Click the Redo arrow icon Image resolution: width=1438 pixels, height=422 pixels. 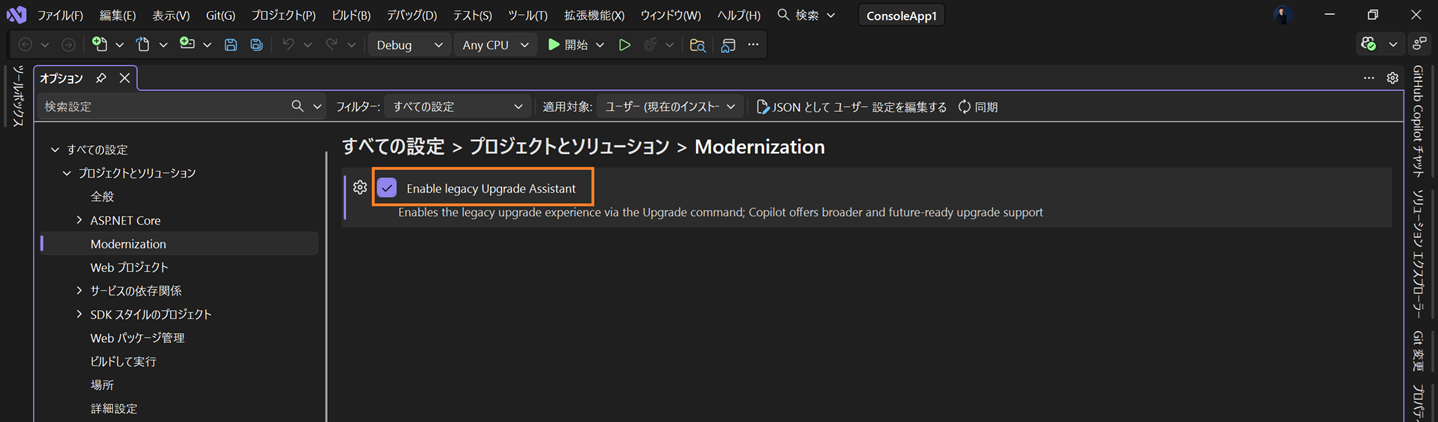(332, 45)
